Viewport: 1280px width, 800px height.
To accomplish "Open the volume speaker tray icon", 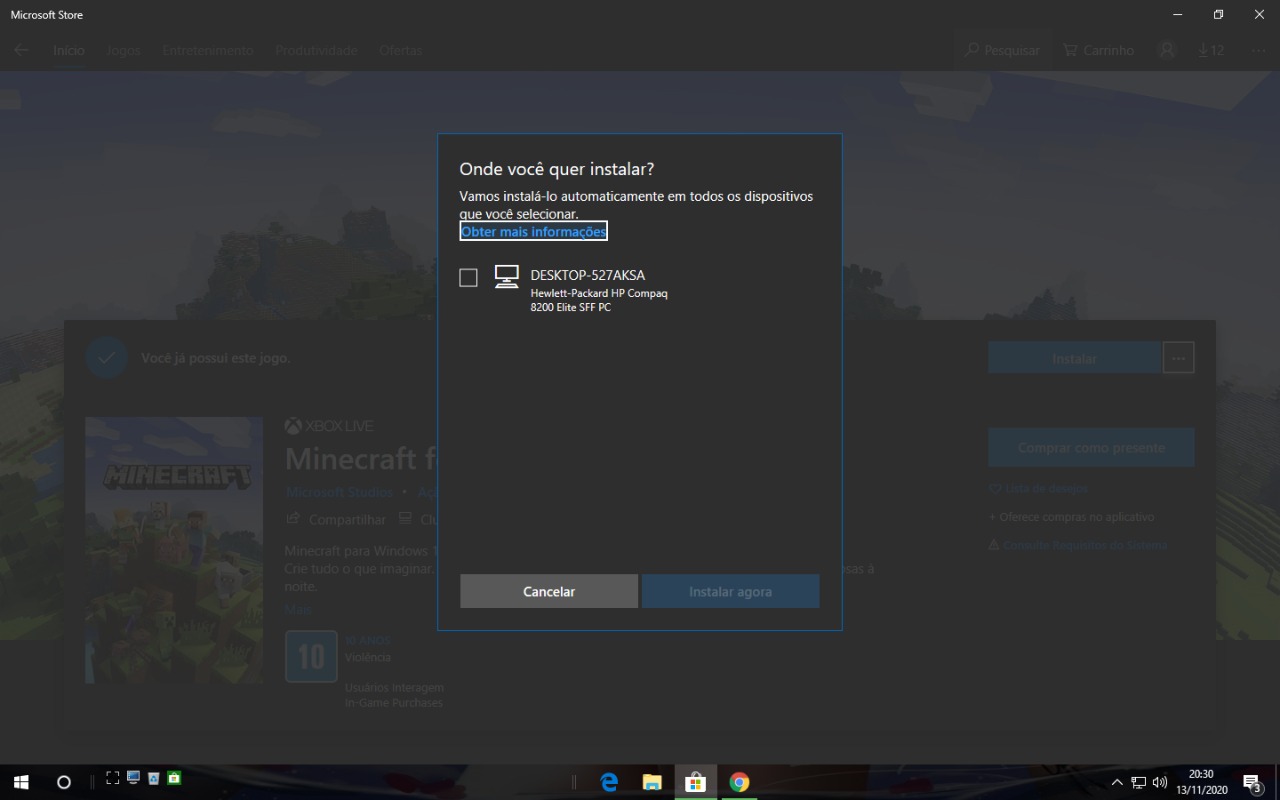I will coord(1160,782).
